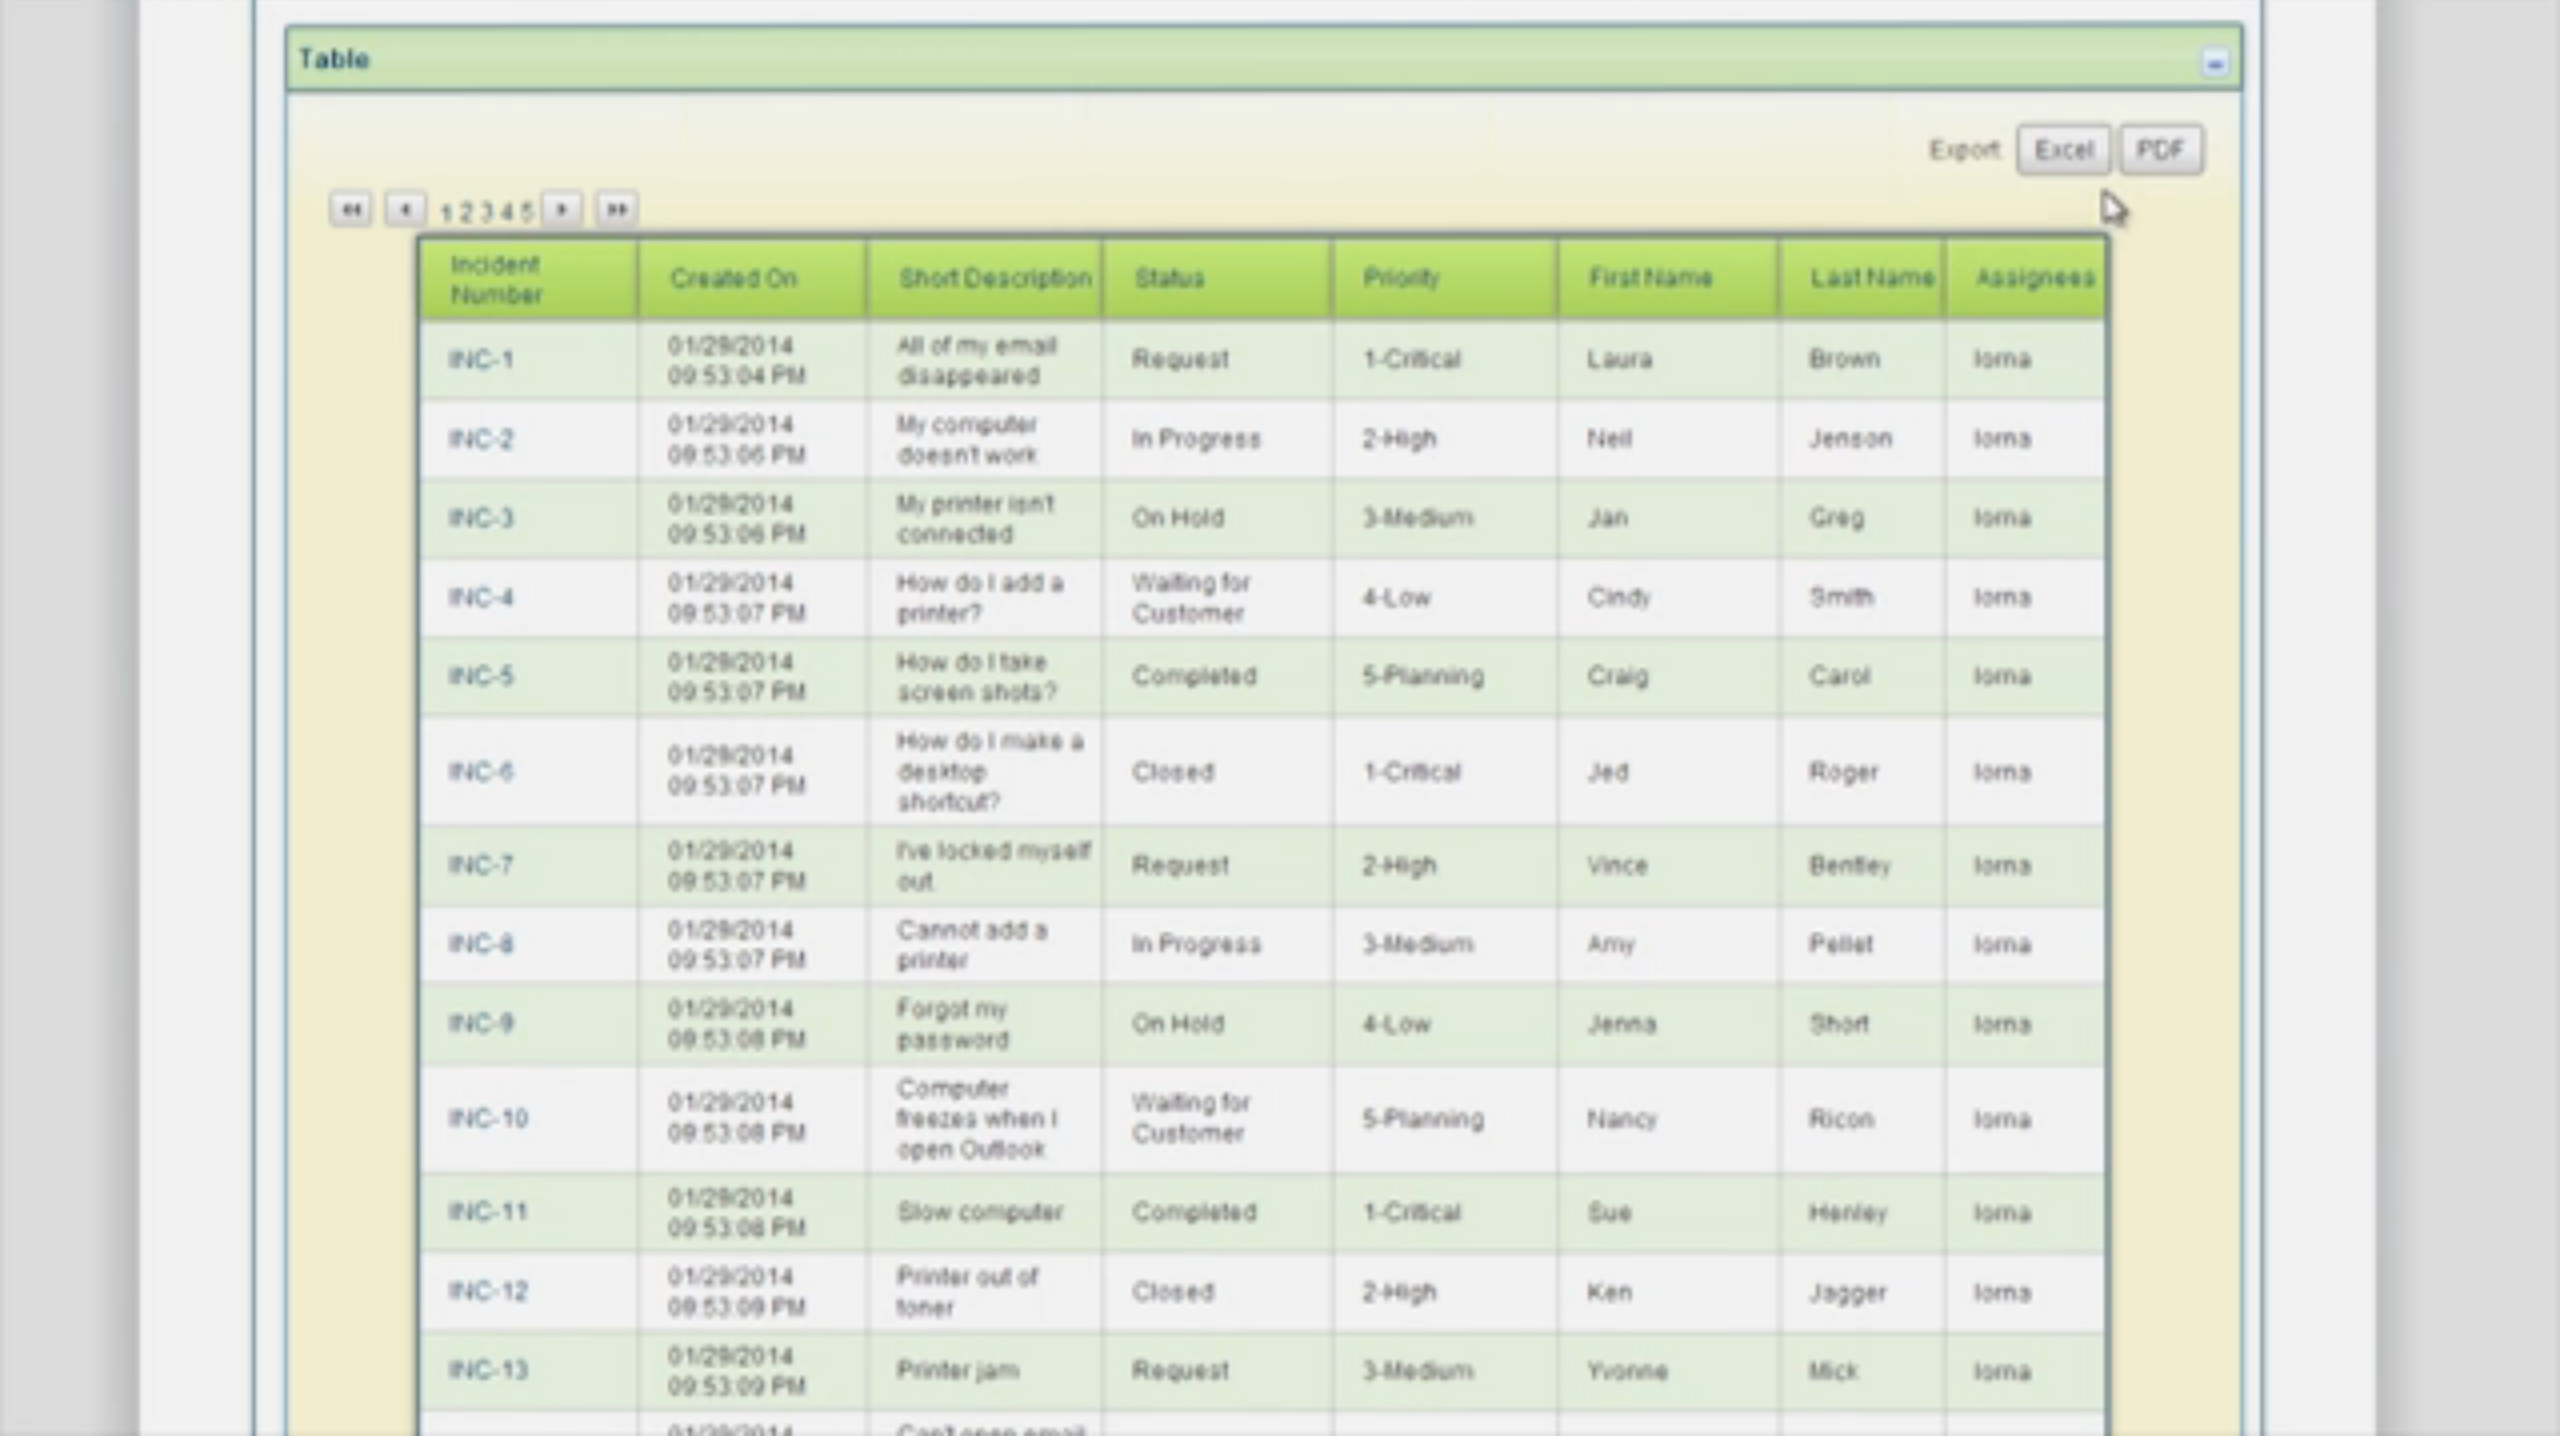
Task: Open page 2 of results
Action: 466,212
